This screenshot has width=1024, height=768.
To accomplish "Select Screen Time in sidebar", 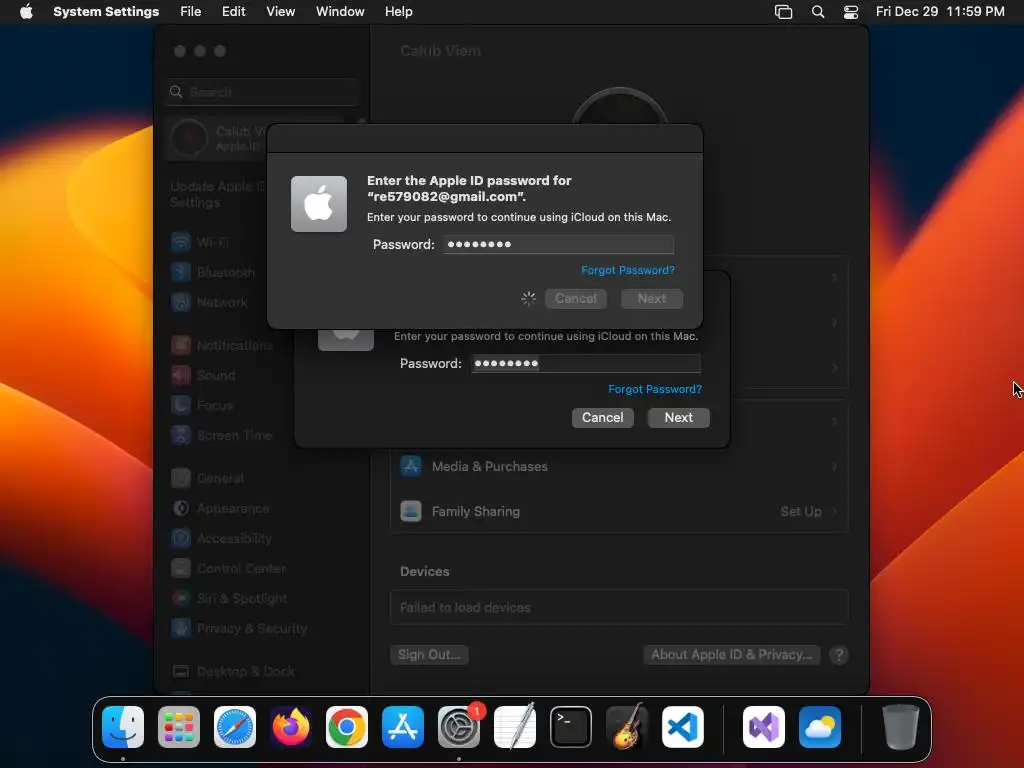I will 221,436.
